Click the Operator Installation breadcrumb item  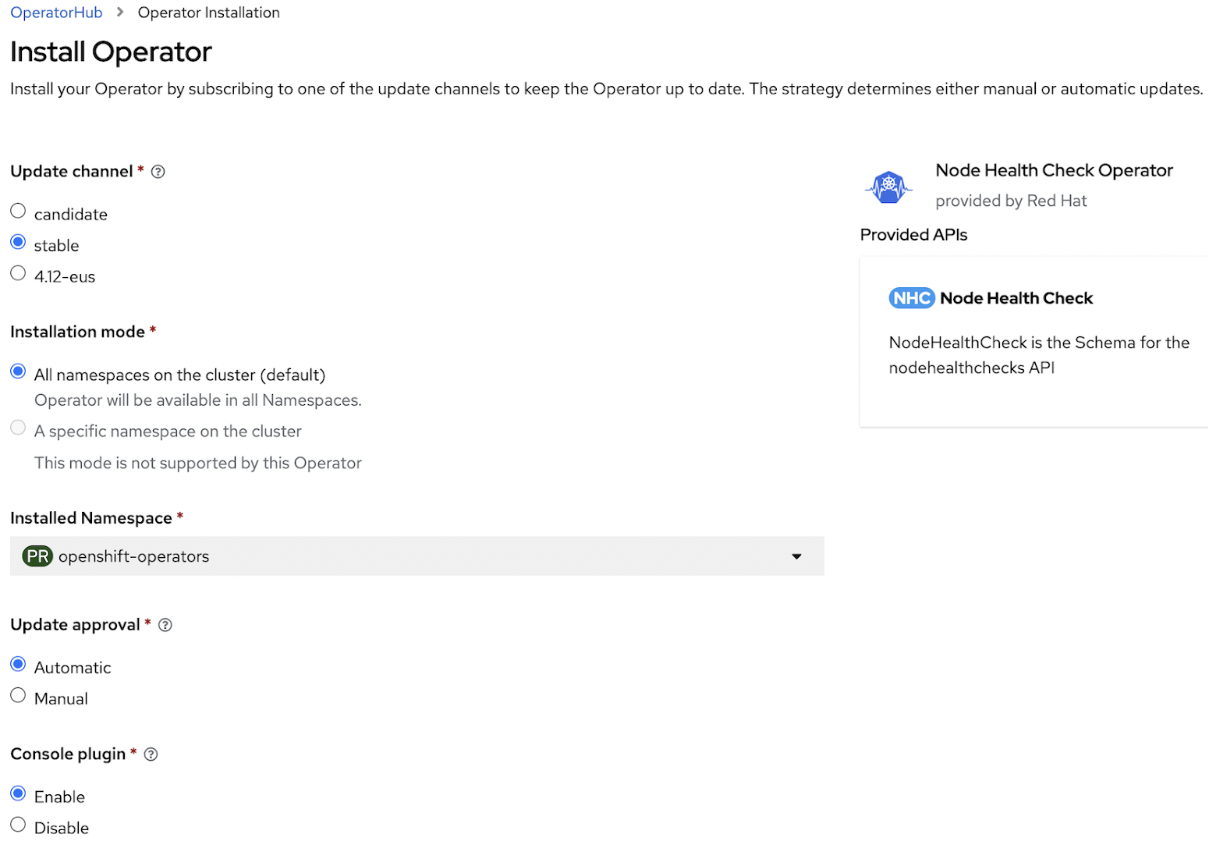(208, 13)
